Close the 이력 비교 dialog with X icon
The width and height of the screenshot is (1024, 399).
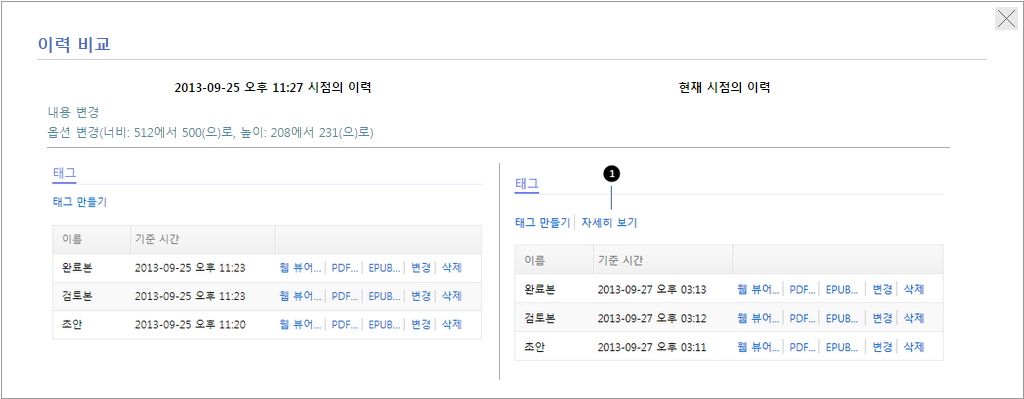coord(1006,19)
